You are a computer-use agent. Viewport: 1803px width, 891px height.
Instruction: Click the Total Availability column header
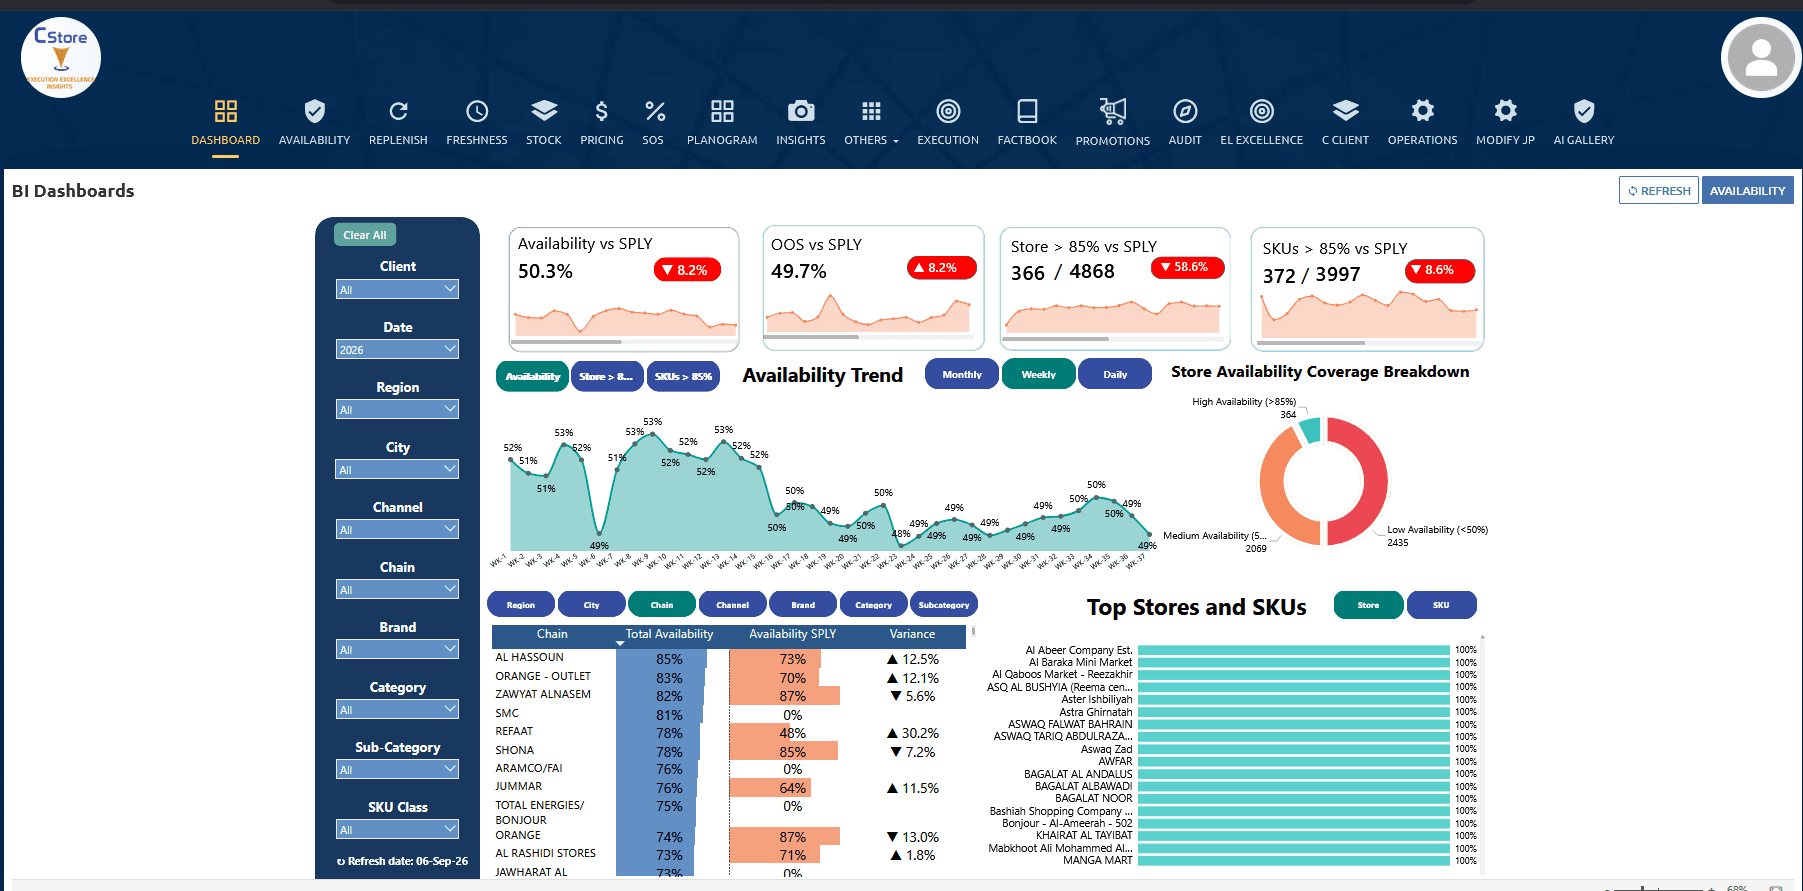(x=669, y=634)
